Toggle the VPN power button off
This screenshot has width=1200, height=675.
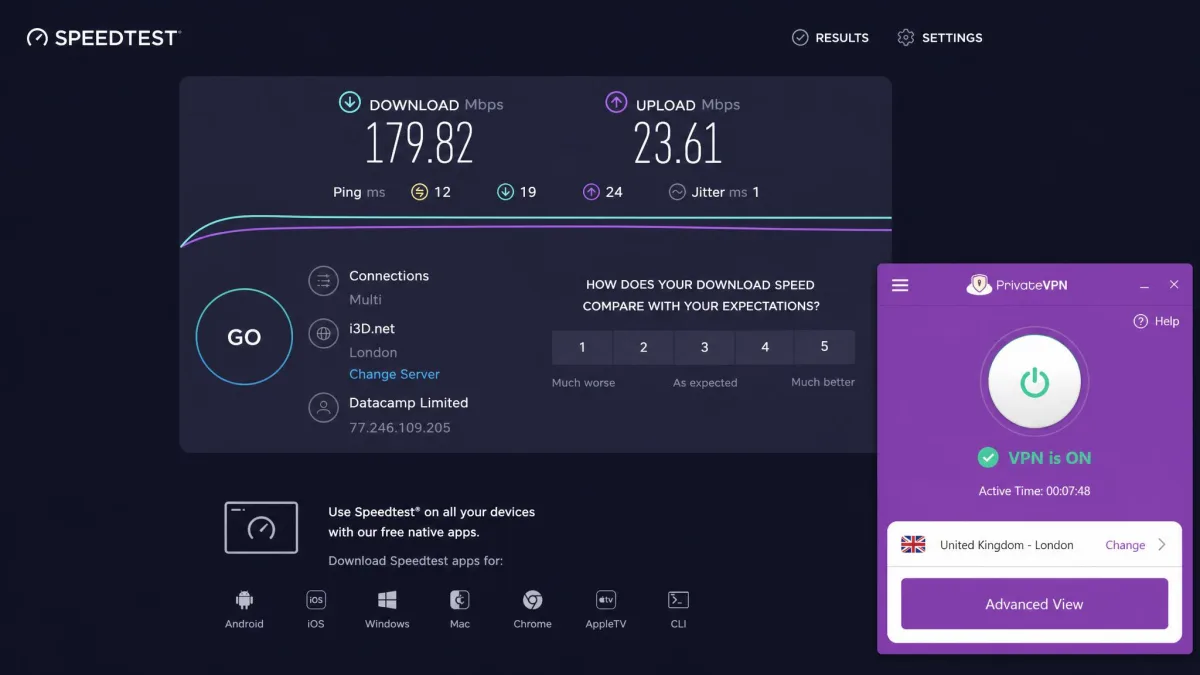pyautogui.click(x=1034, y=381)
